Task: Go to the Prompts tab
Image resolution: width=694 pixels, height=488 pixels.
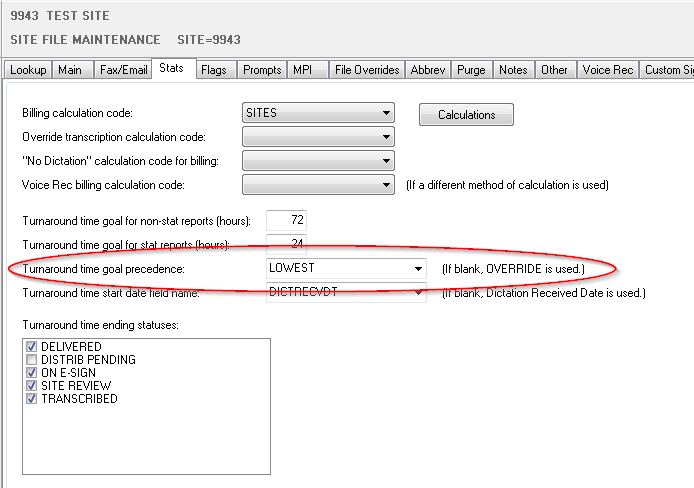Action: (x=261, y=70)
